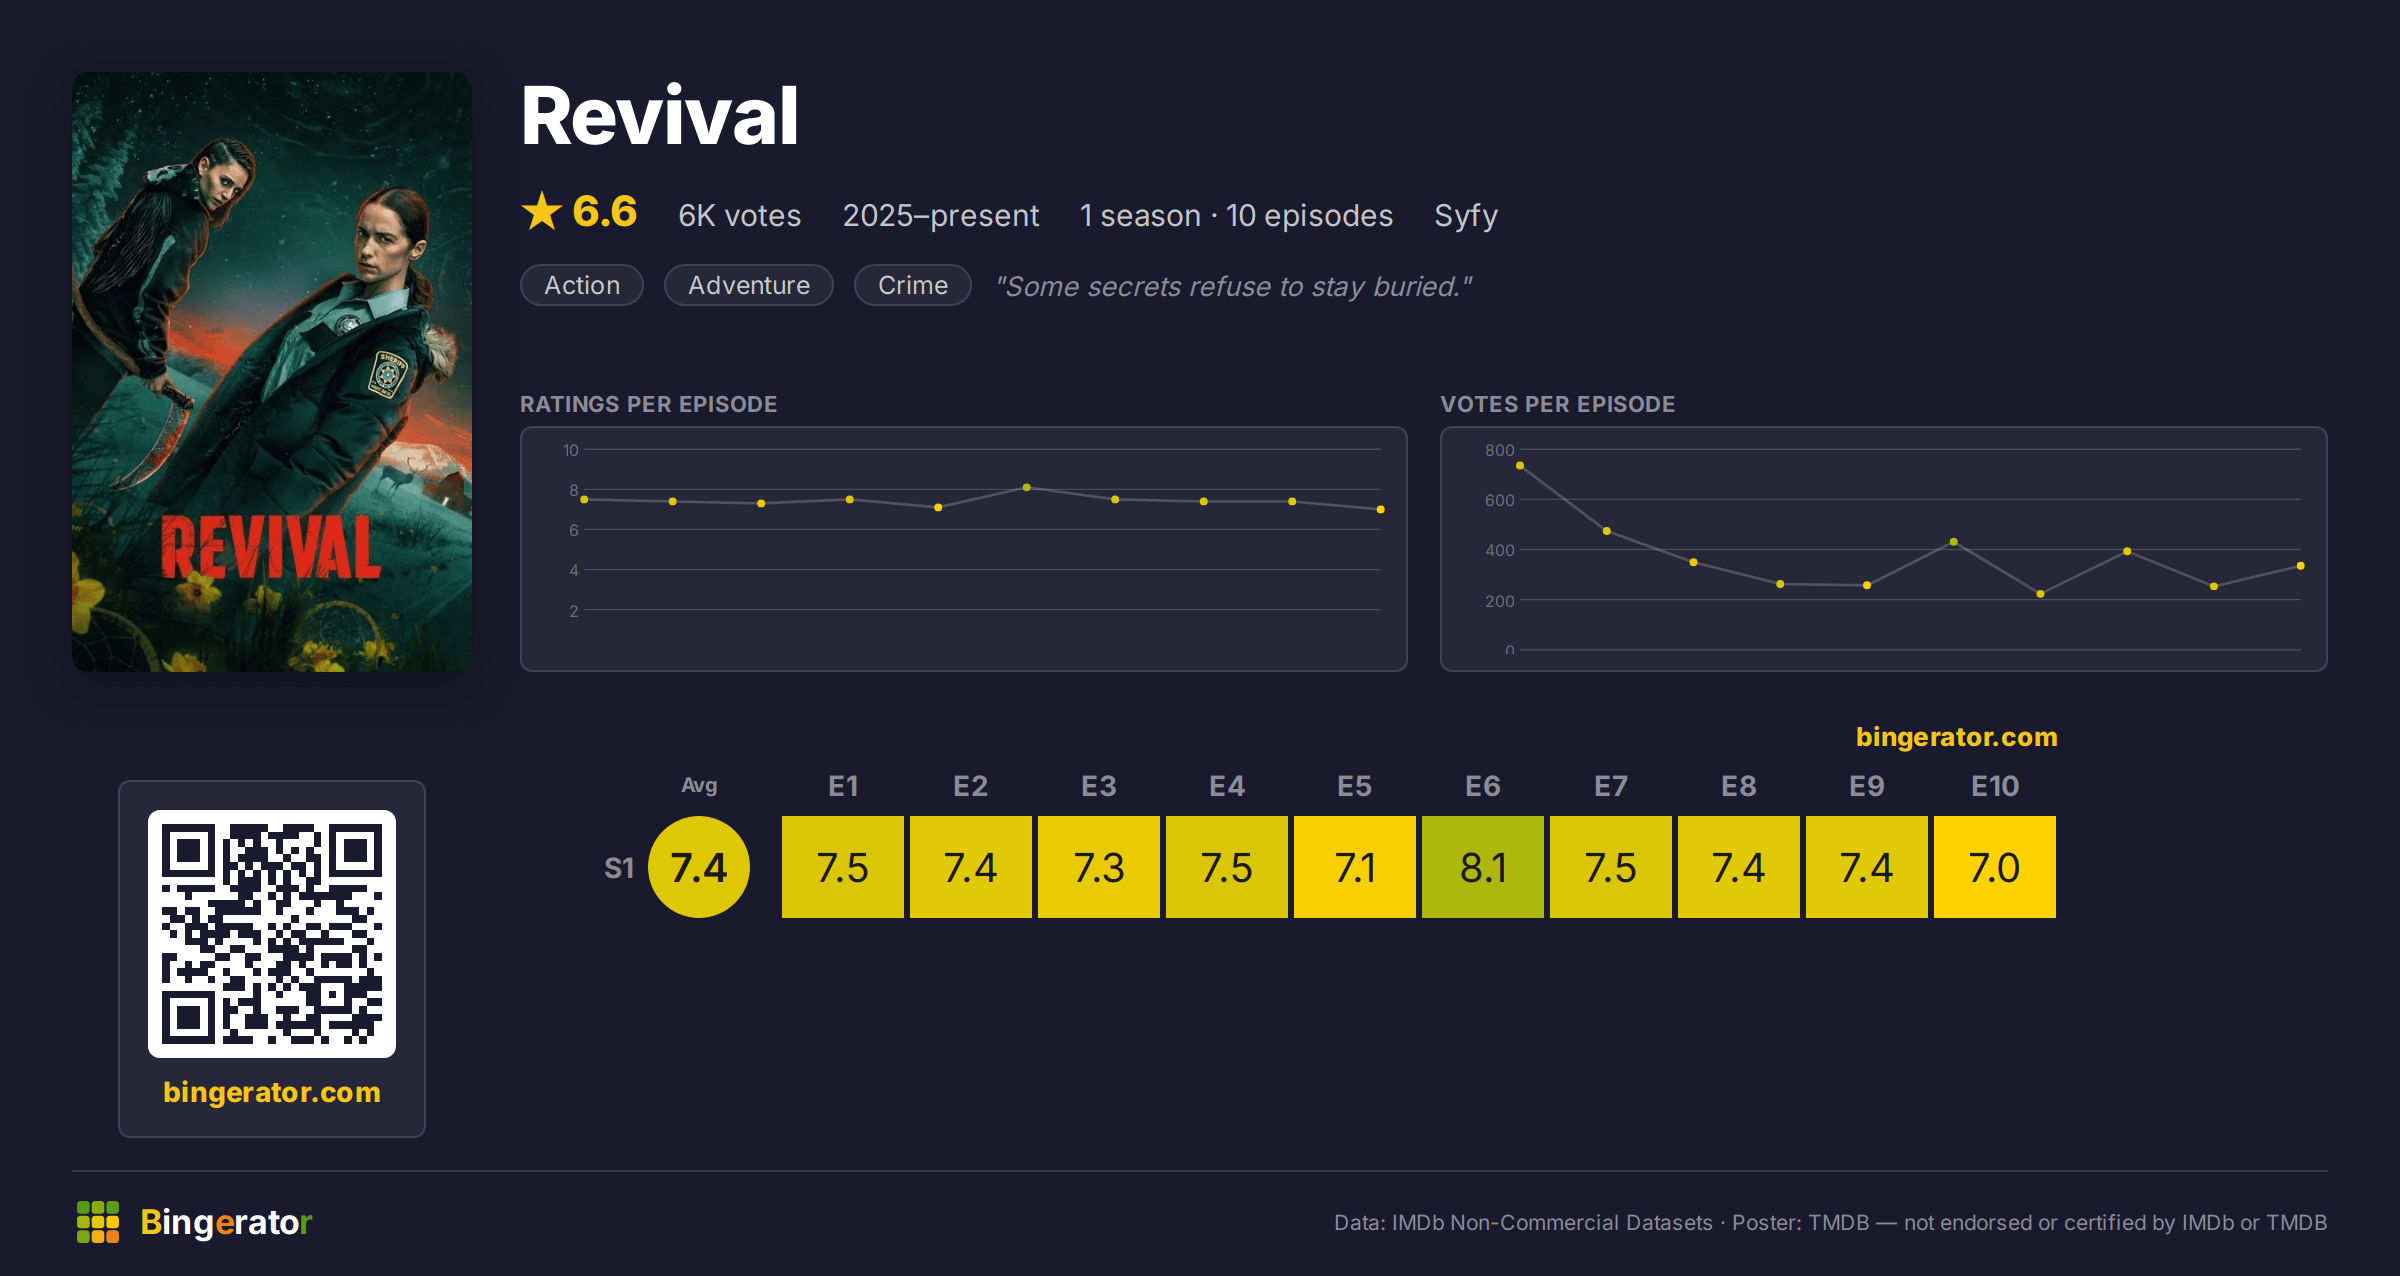Open the Revival poster thumbnail

tap(272, 372)
